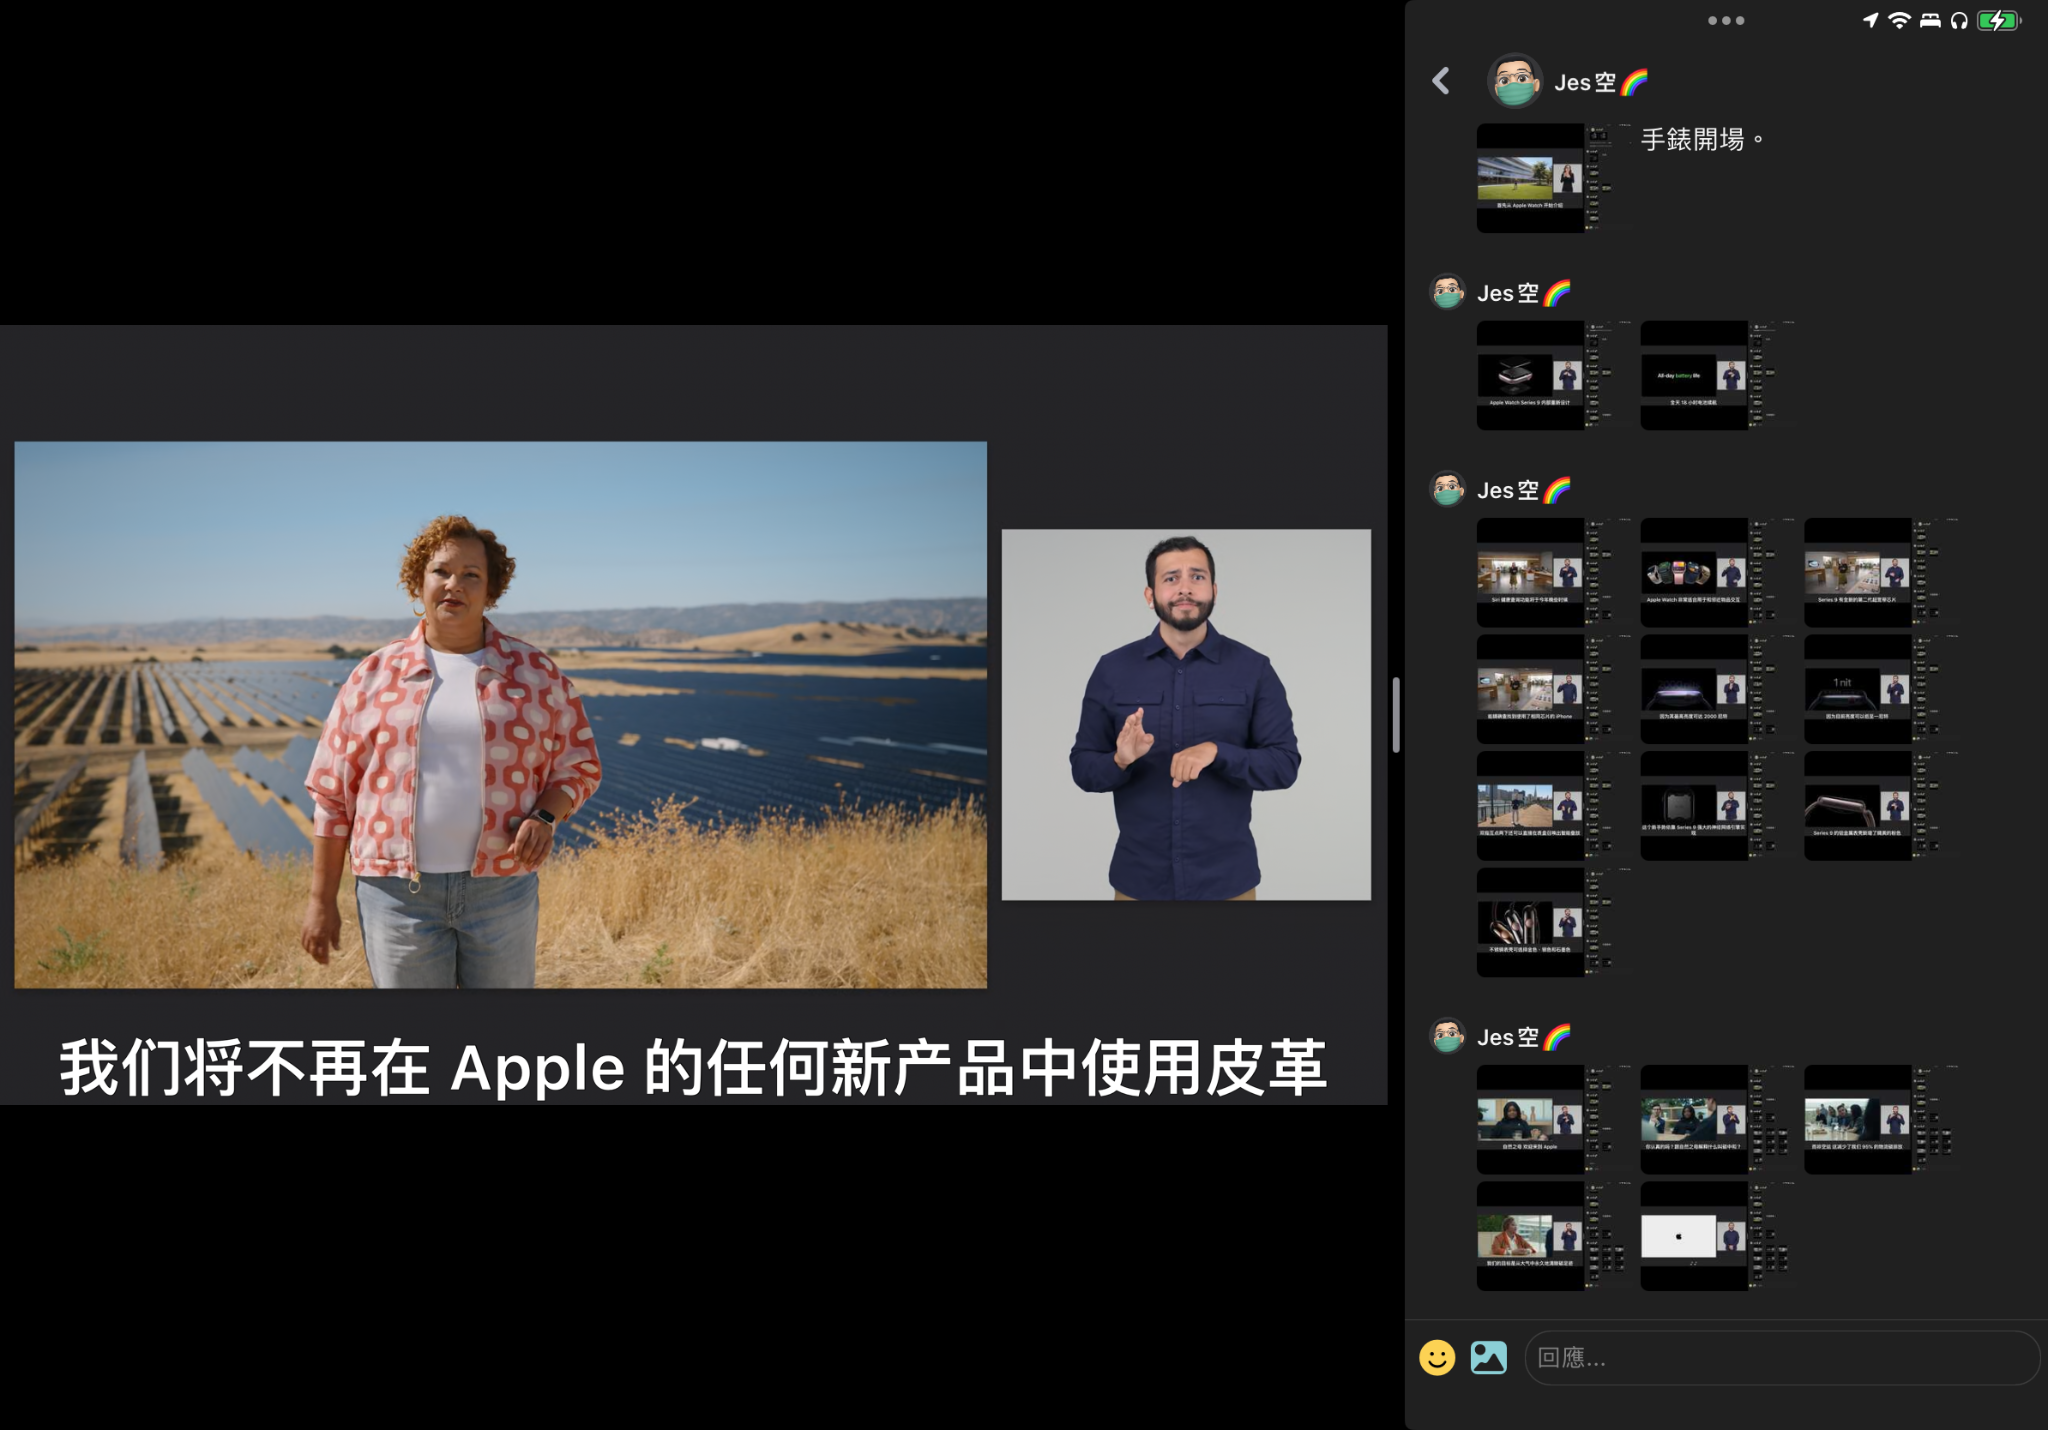
Task: Select Jes空 name above the last message
Action: (x=1524, y=1037)
